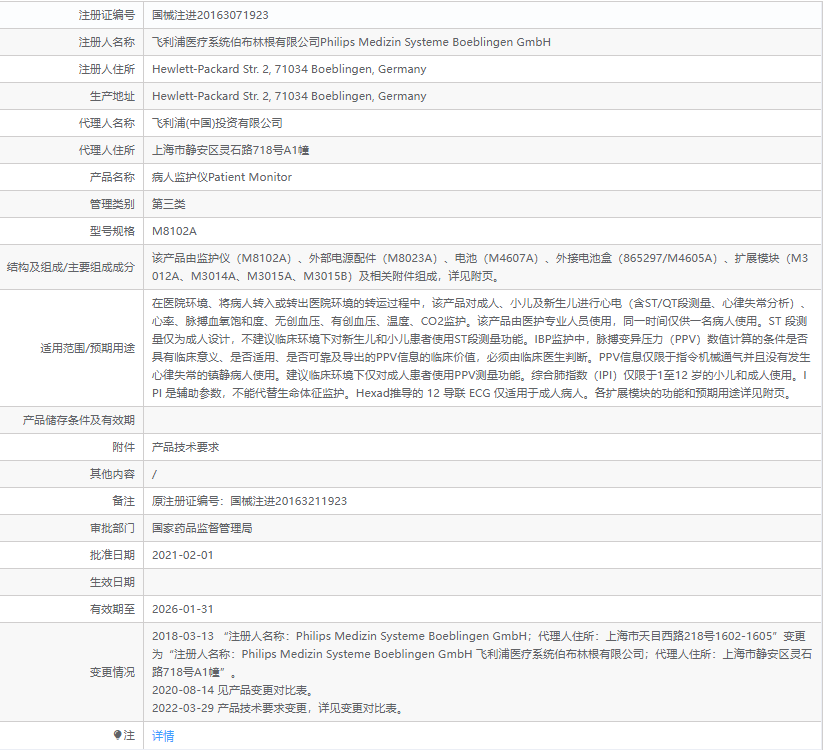Viewport: 826px width, 750px height.
Task: Click the 适用范围/预期用途 label
Action: (x=87, y=348)
